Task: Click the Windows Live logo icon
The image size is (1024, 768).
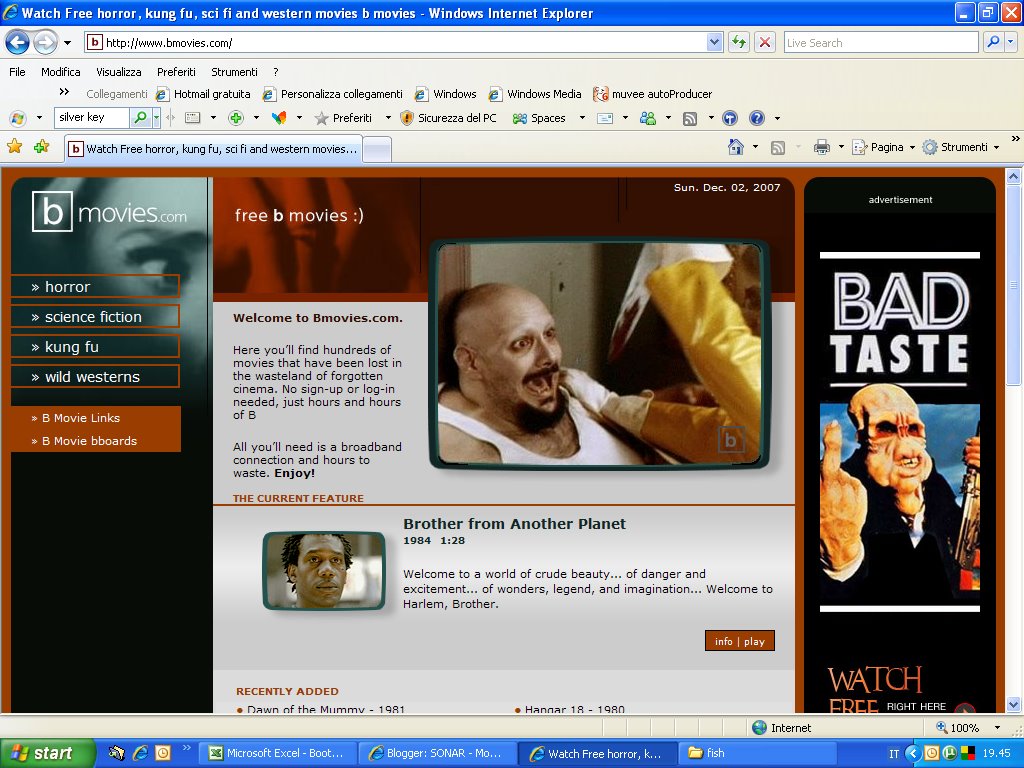Action: tap(18, 118)
